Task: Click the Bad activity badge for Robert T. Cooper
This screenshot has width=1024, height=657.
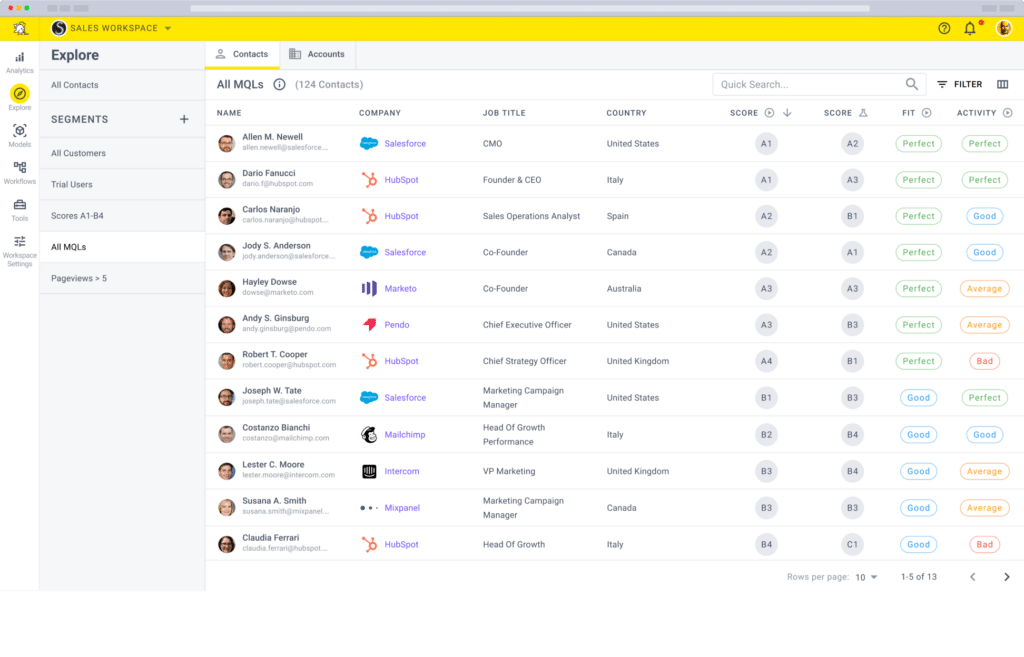Action: pos(984,361)
